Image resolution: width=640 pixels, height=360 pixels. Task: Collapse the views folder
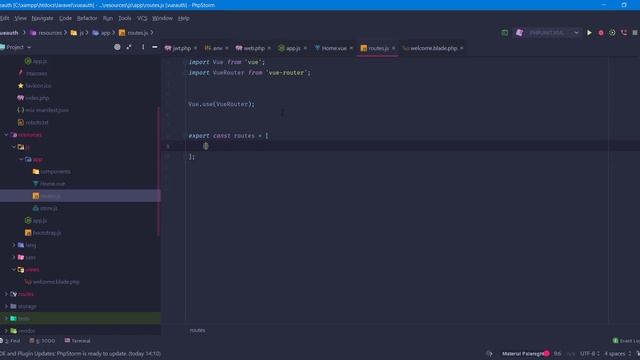[x=13, y=269]
